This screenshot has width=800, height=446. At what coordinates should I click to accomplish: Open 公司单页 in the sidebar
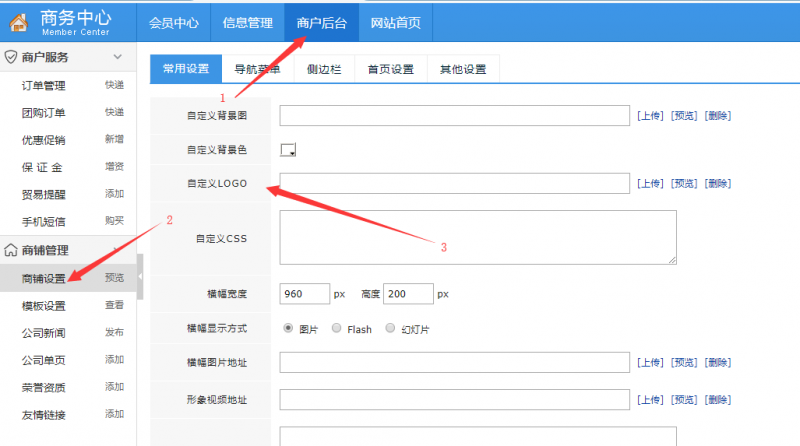pos(43,360)
